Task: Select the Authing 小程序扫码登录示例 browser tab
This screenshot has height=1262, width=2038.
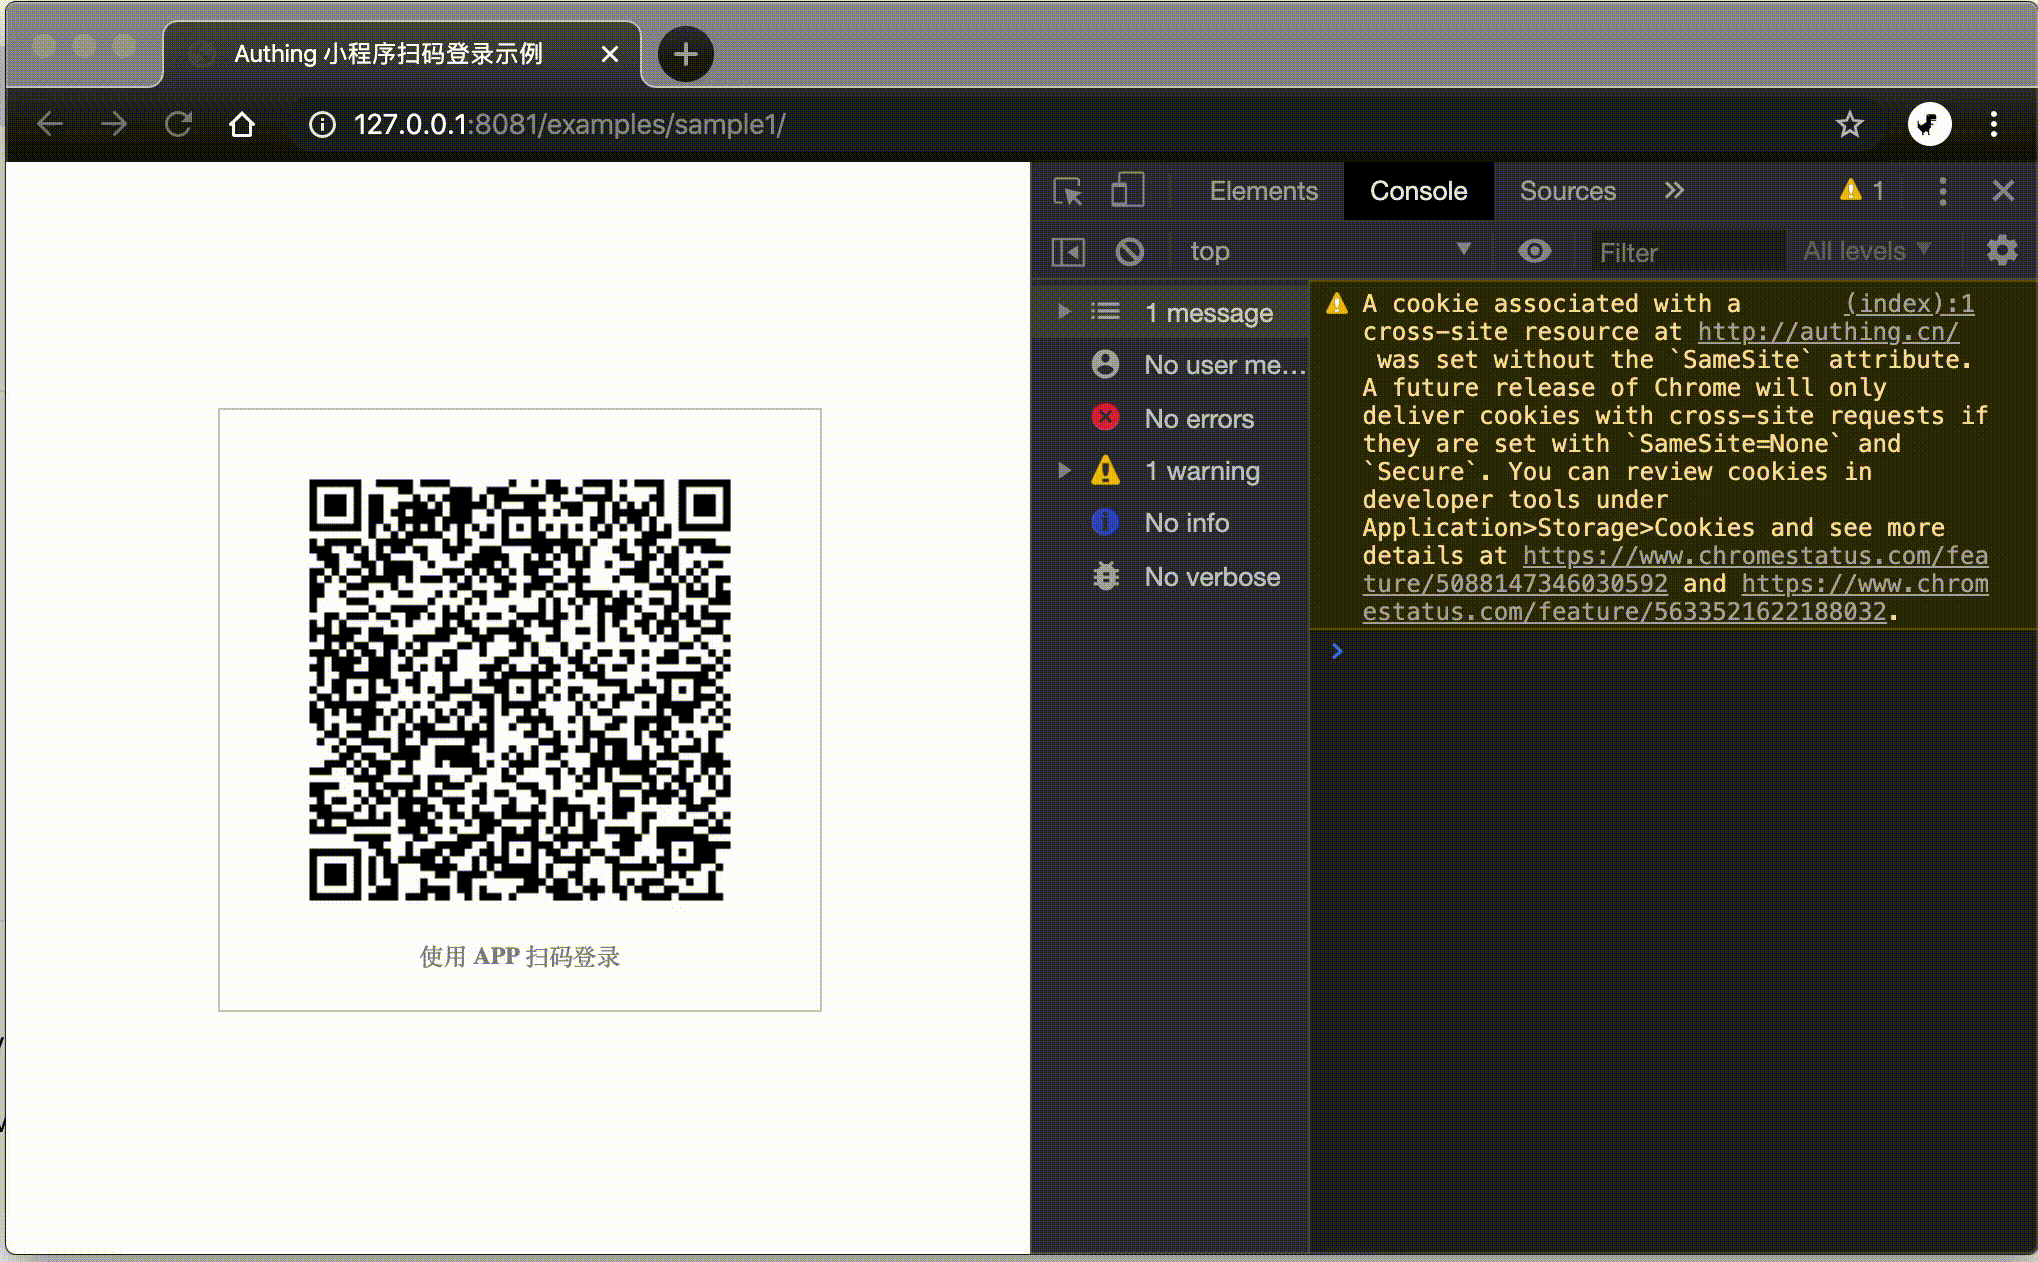Action: point(401,54)
